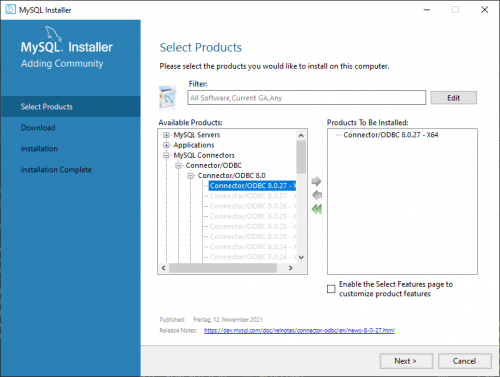Click the horizontal scroll-right arrow
Screen dimensions: 500x377
coord(291,268)
